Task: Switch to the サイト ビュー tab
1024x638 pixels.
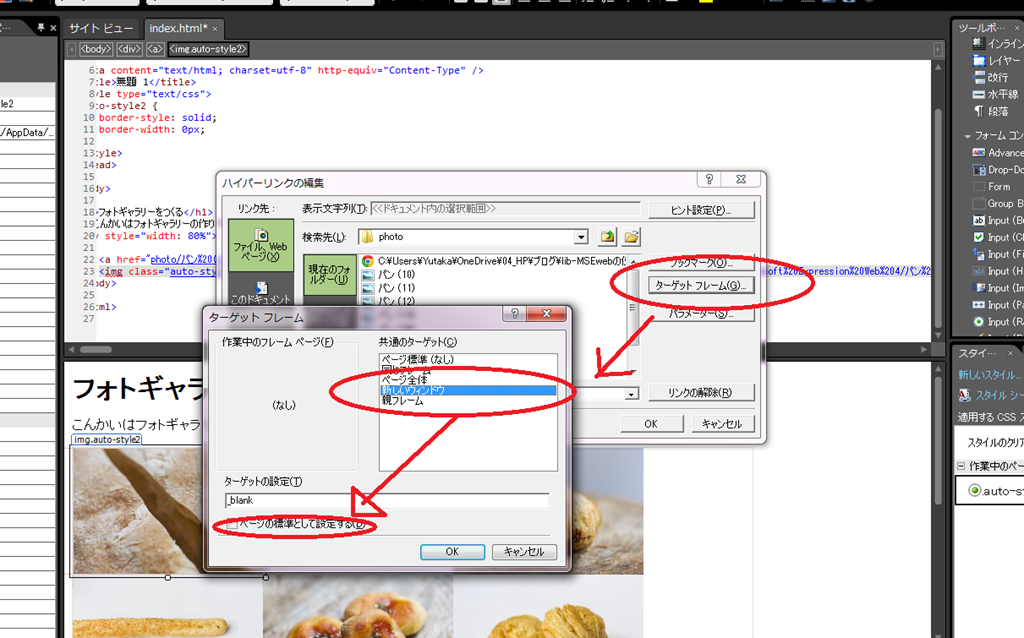Action: pyautogui.click(x=101, y=28)
